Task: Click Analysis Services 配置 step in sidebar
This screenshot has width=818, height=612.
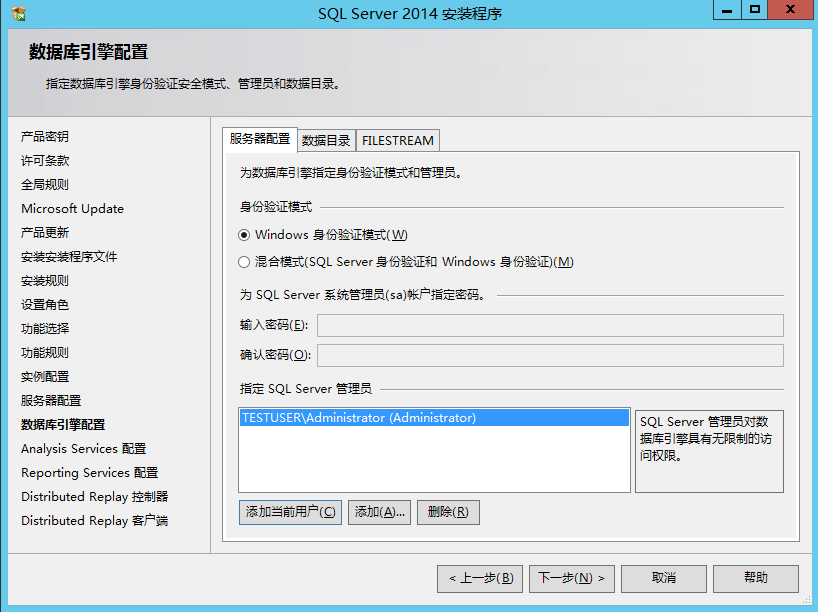Action: (x=83, y=449)
